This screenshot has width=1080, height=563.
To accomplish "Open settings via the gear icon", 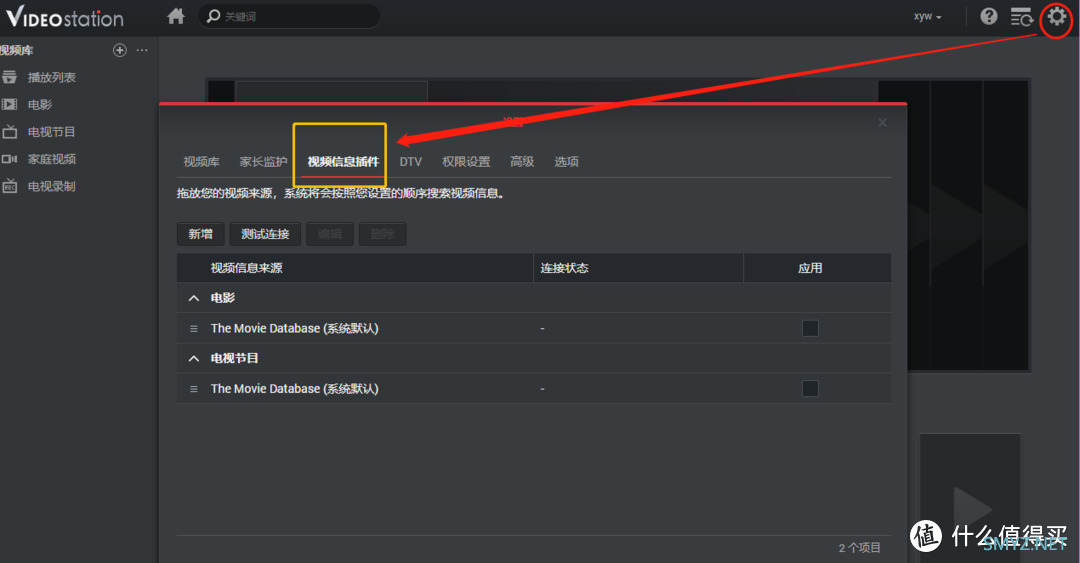I will point(1057,17).
